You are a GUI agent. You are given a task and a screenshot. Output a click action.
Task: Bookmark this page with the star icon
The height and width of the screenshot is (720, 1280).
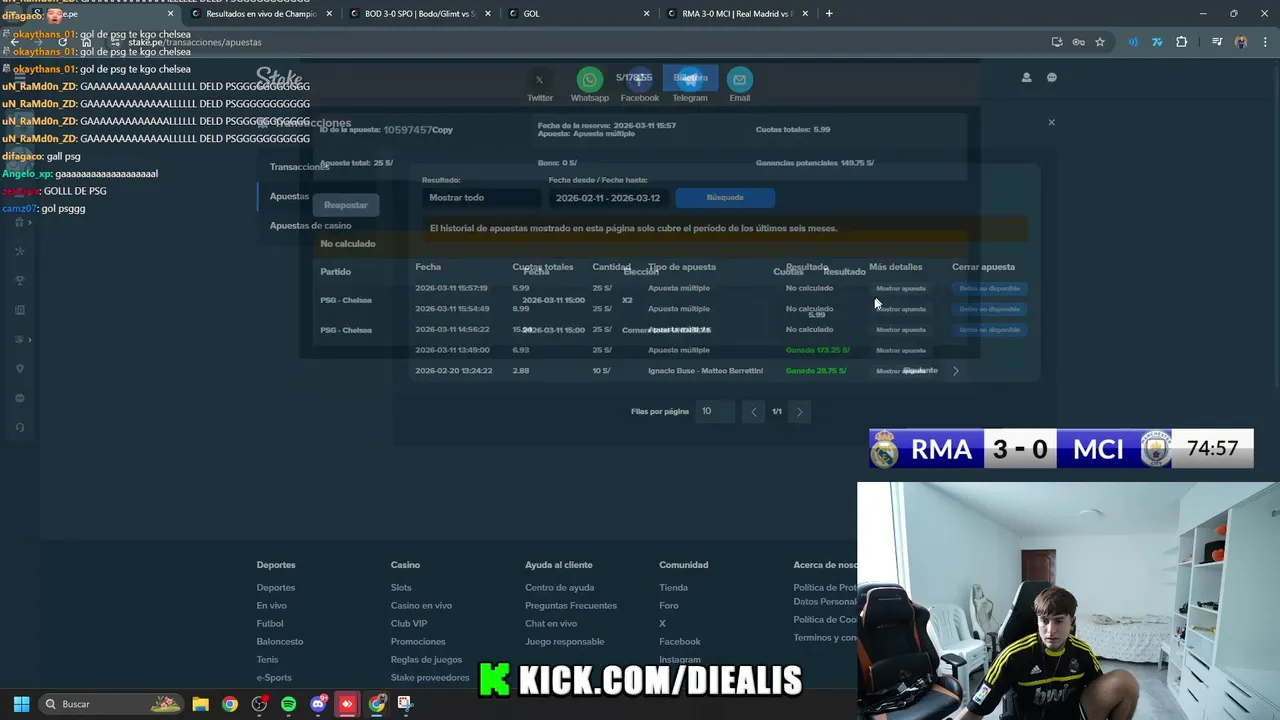point(1100,42)
